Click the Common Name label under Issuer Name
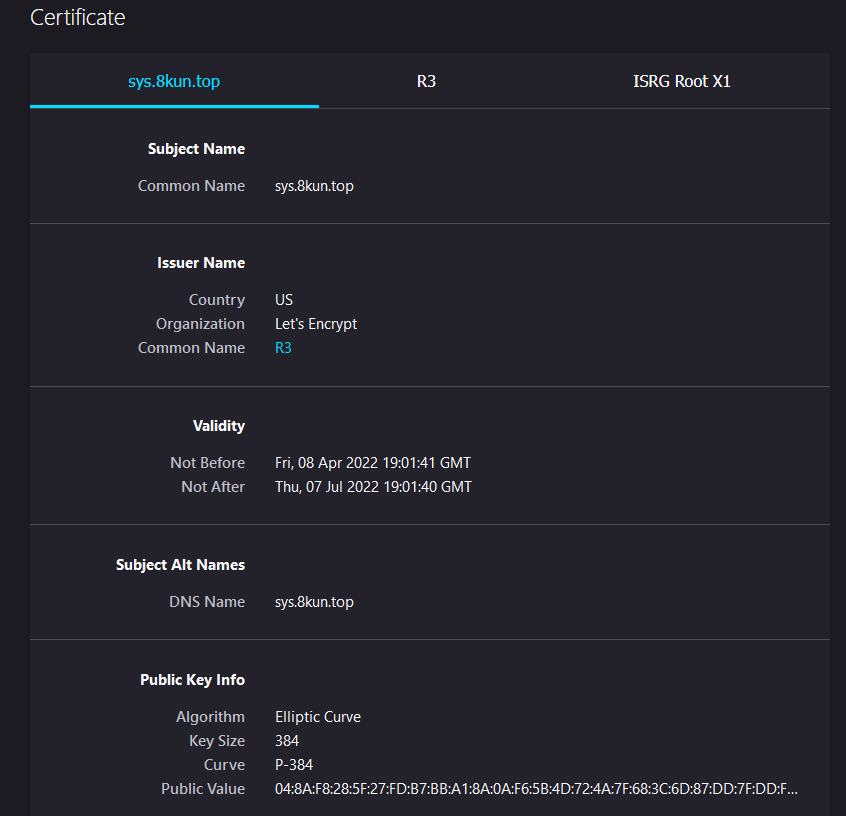Viewport: 846px width, 816px height. click(192, 348)
